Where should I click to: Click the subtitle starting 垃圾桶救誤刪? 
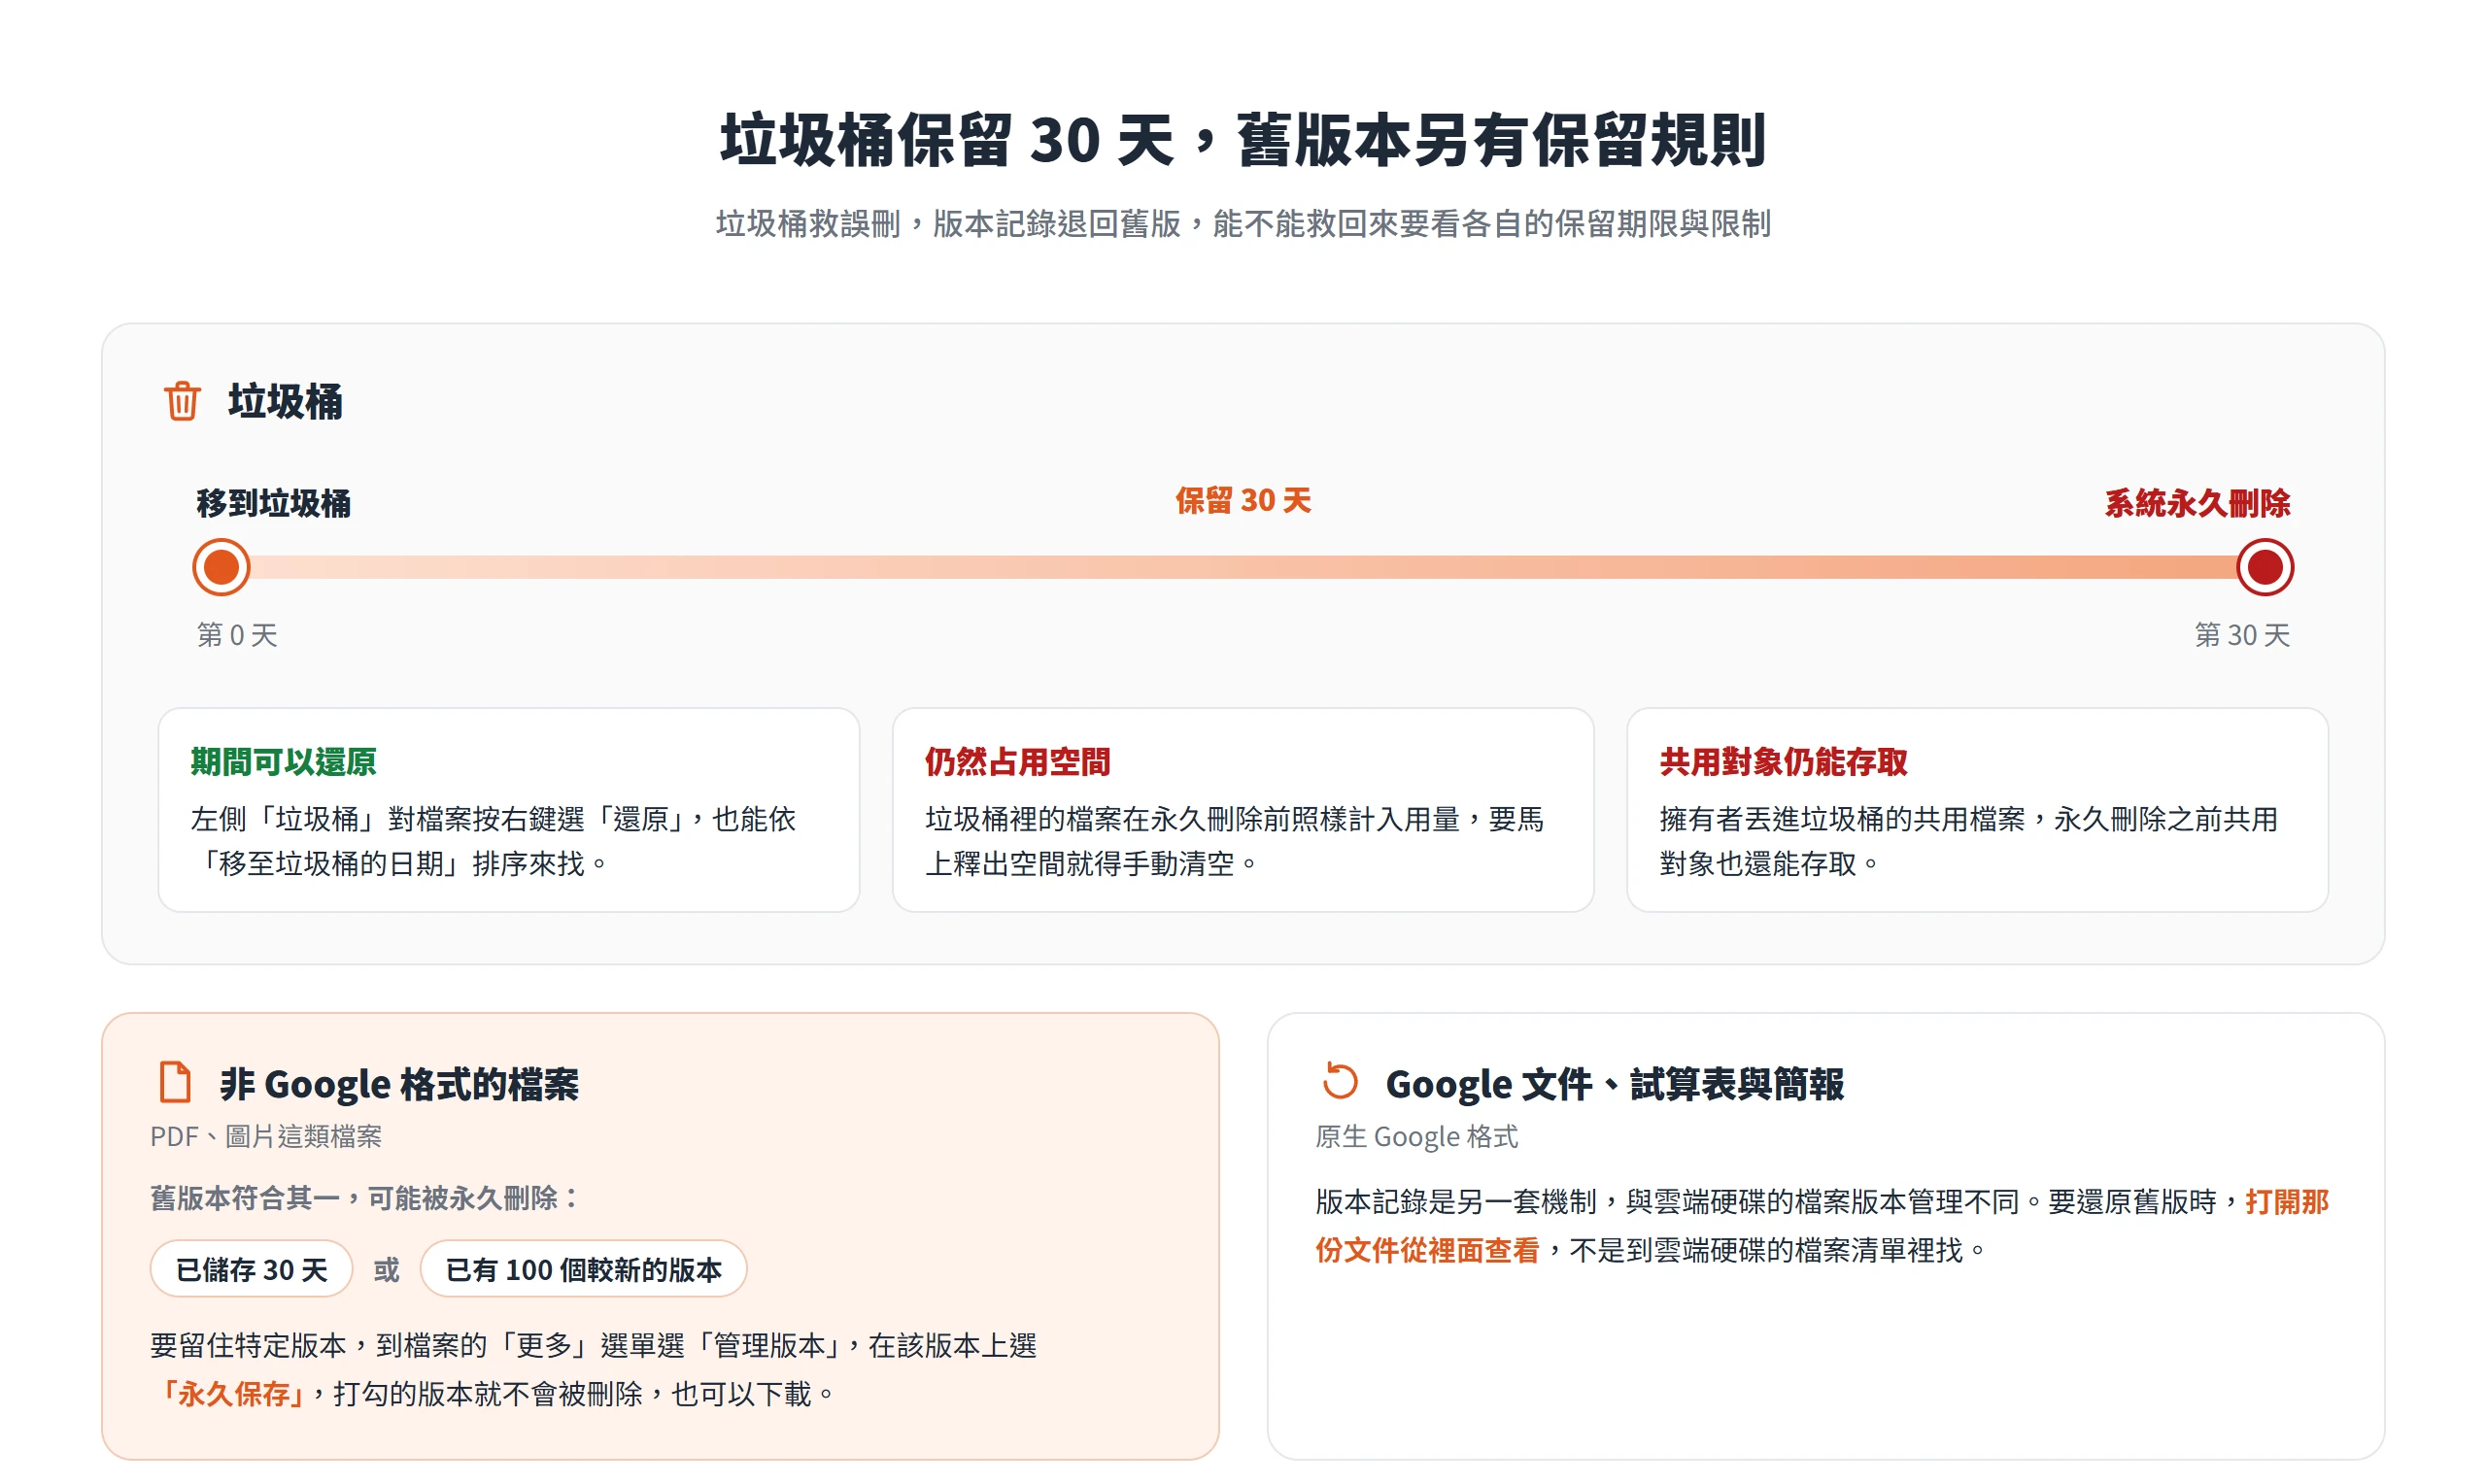pos(1242,223)
